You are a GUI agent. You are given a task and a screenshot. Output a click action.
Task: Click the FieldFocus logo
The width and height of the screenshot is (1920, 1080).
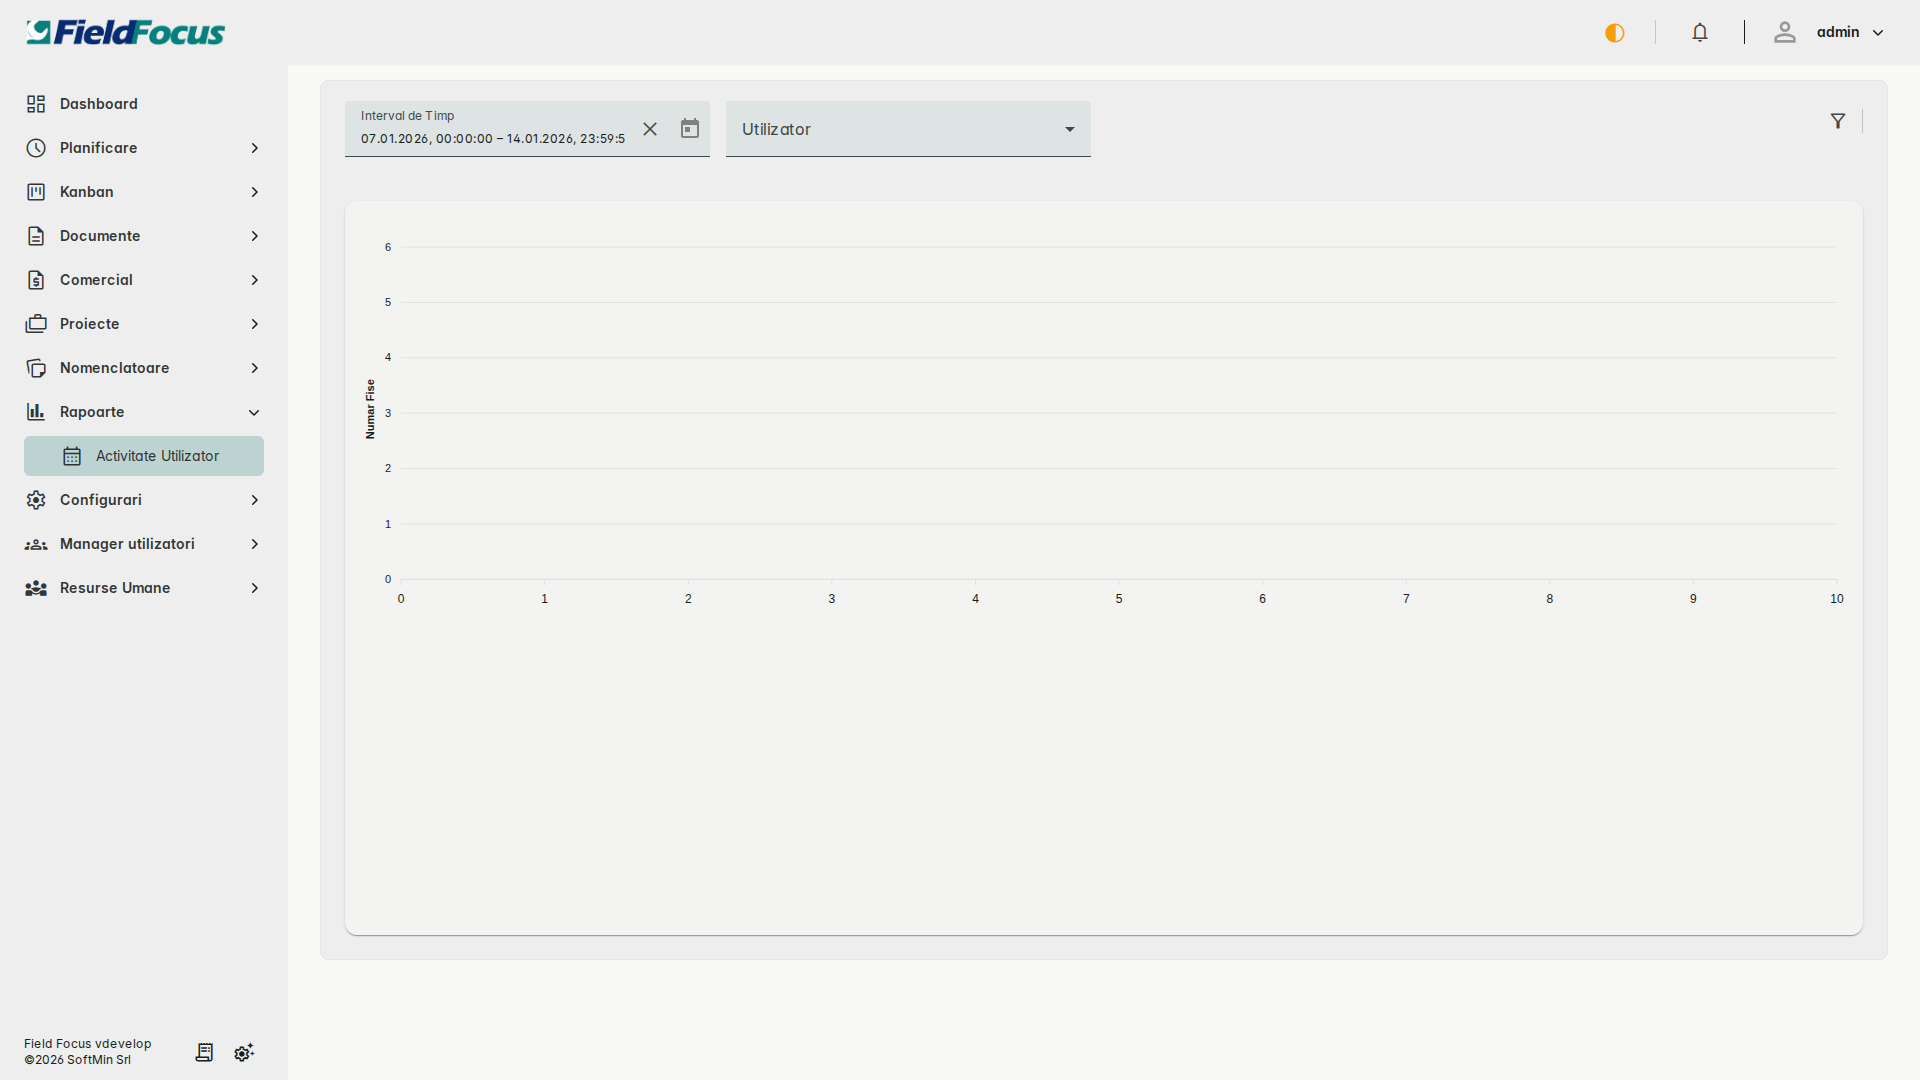click(125, 33)
